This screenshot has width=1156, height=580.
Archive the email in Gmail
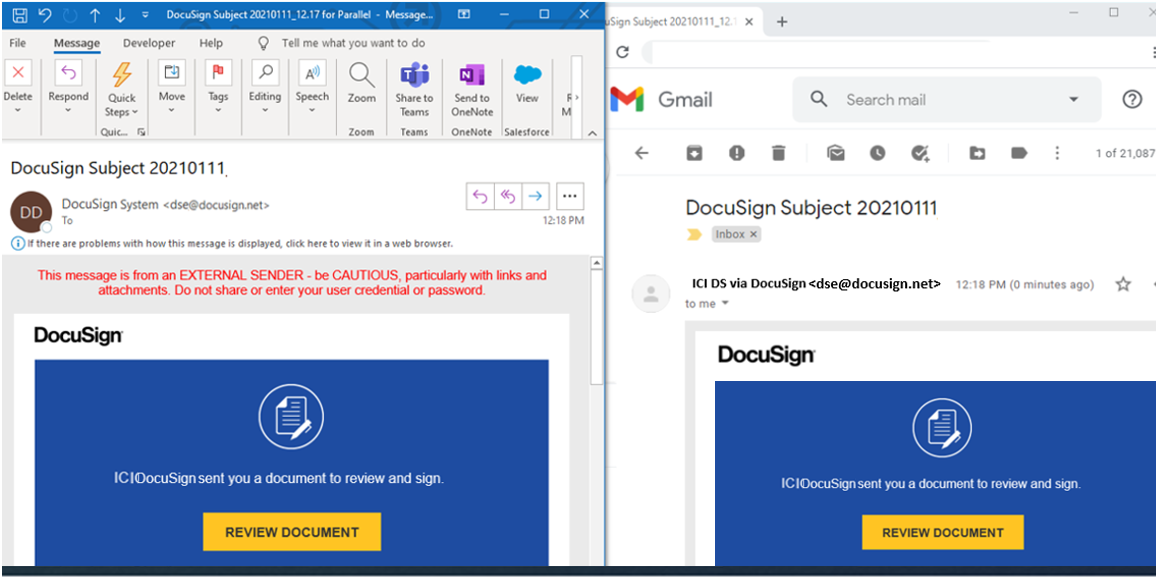[694, 153]
